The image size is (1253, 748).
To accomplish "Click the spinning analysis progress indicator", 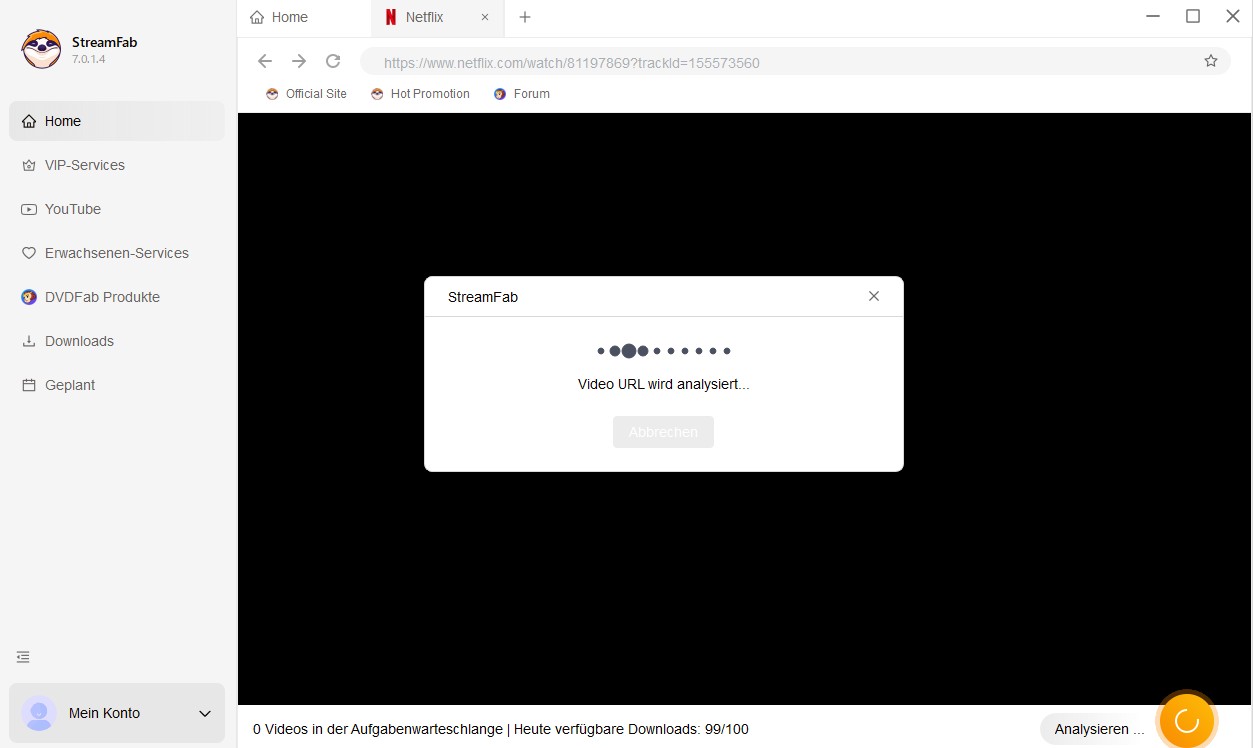I will (1186, 720).
